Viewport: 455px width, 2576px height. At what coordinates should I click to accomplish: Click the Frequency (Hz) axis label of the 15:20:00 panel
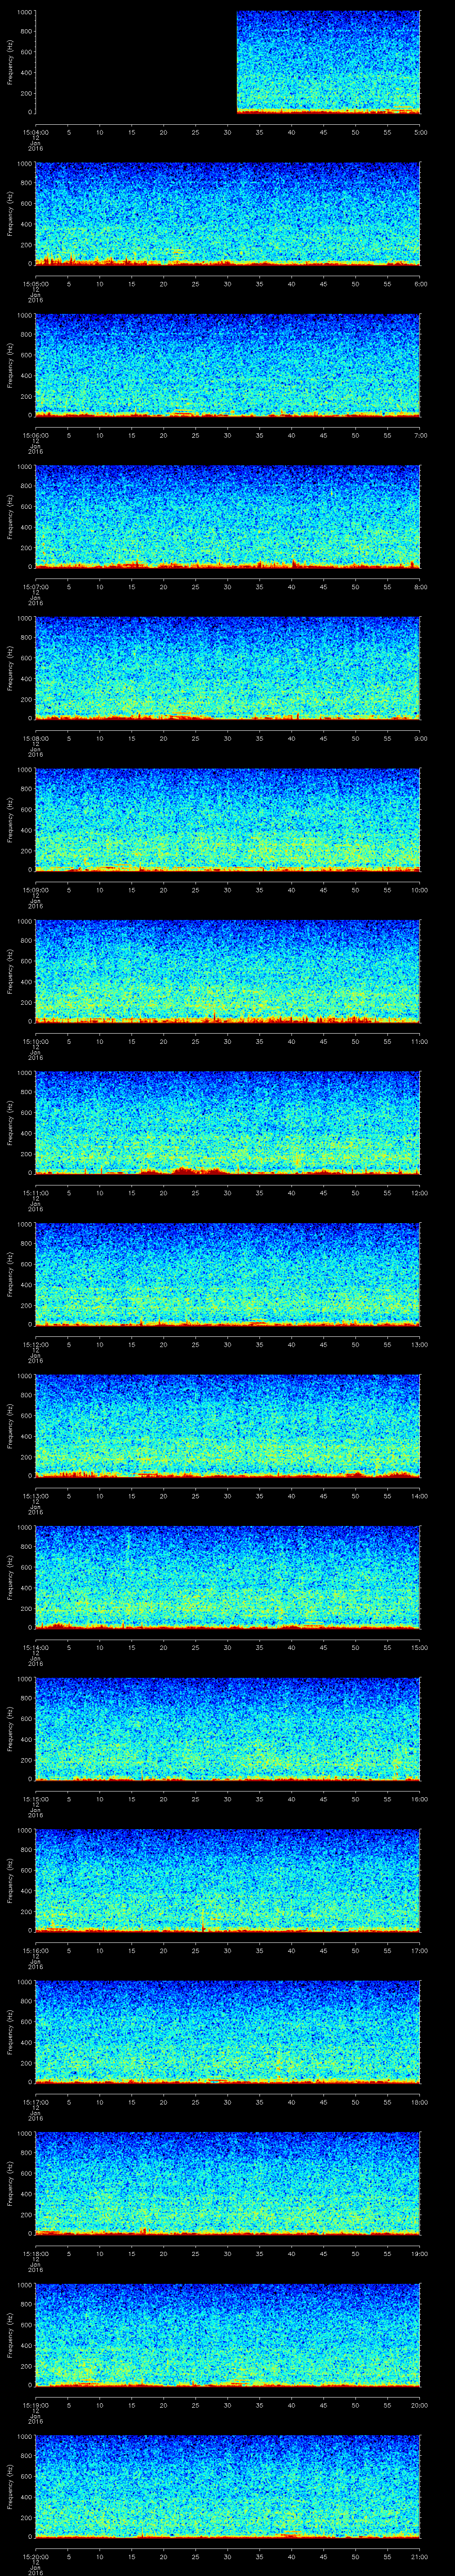click(10, 2487)
